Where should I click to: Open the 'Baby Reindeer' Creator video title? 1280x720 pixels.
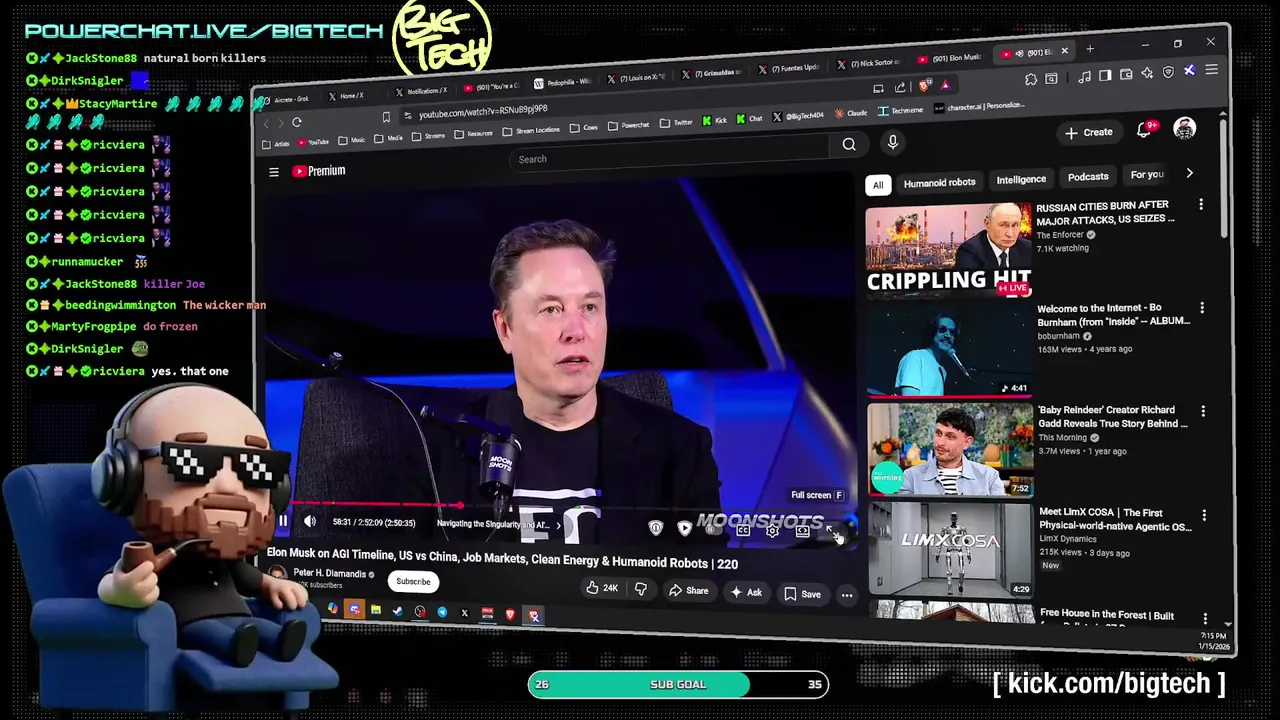(1112, 416)
